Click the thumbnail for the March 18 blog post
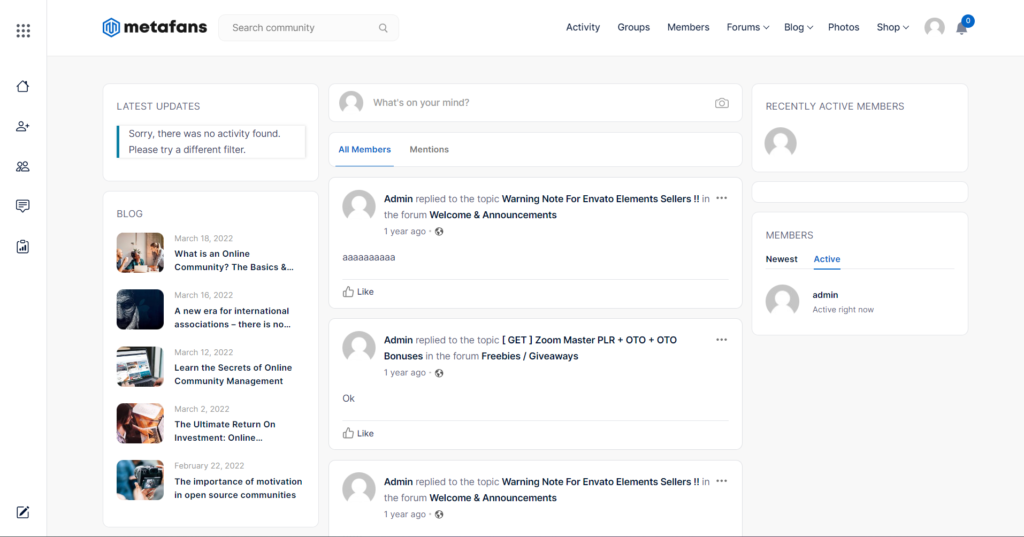Viewport: 1024px width, 537px height. (x=140, y=253)
